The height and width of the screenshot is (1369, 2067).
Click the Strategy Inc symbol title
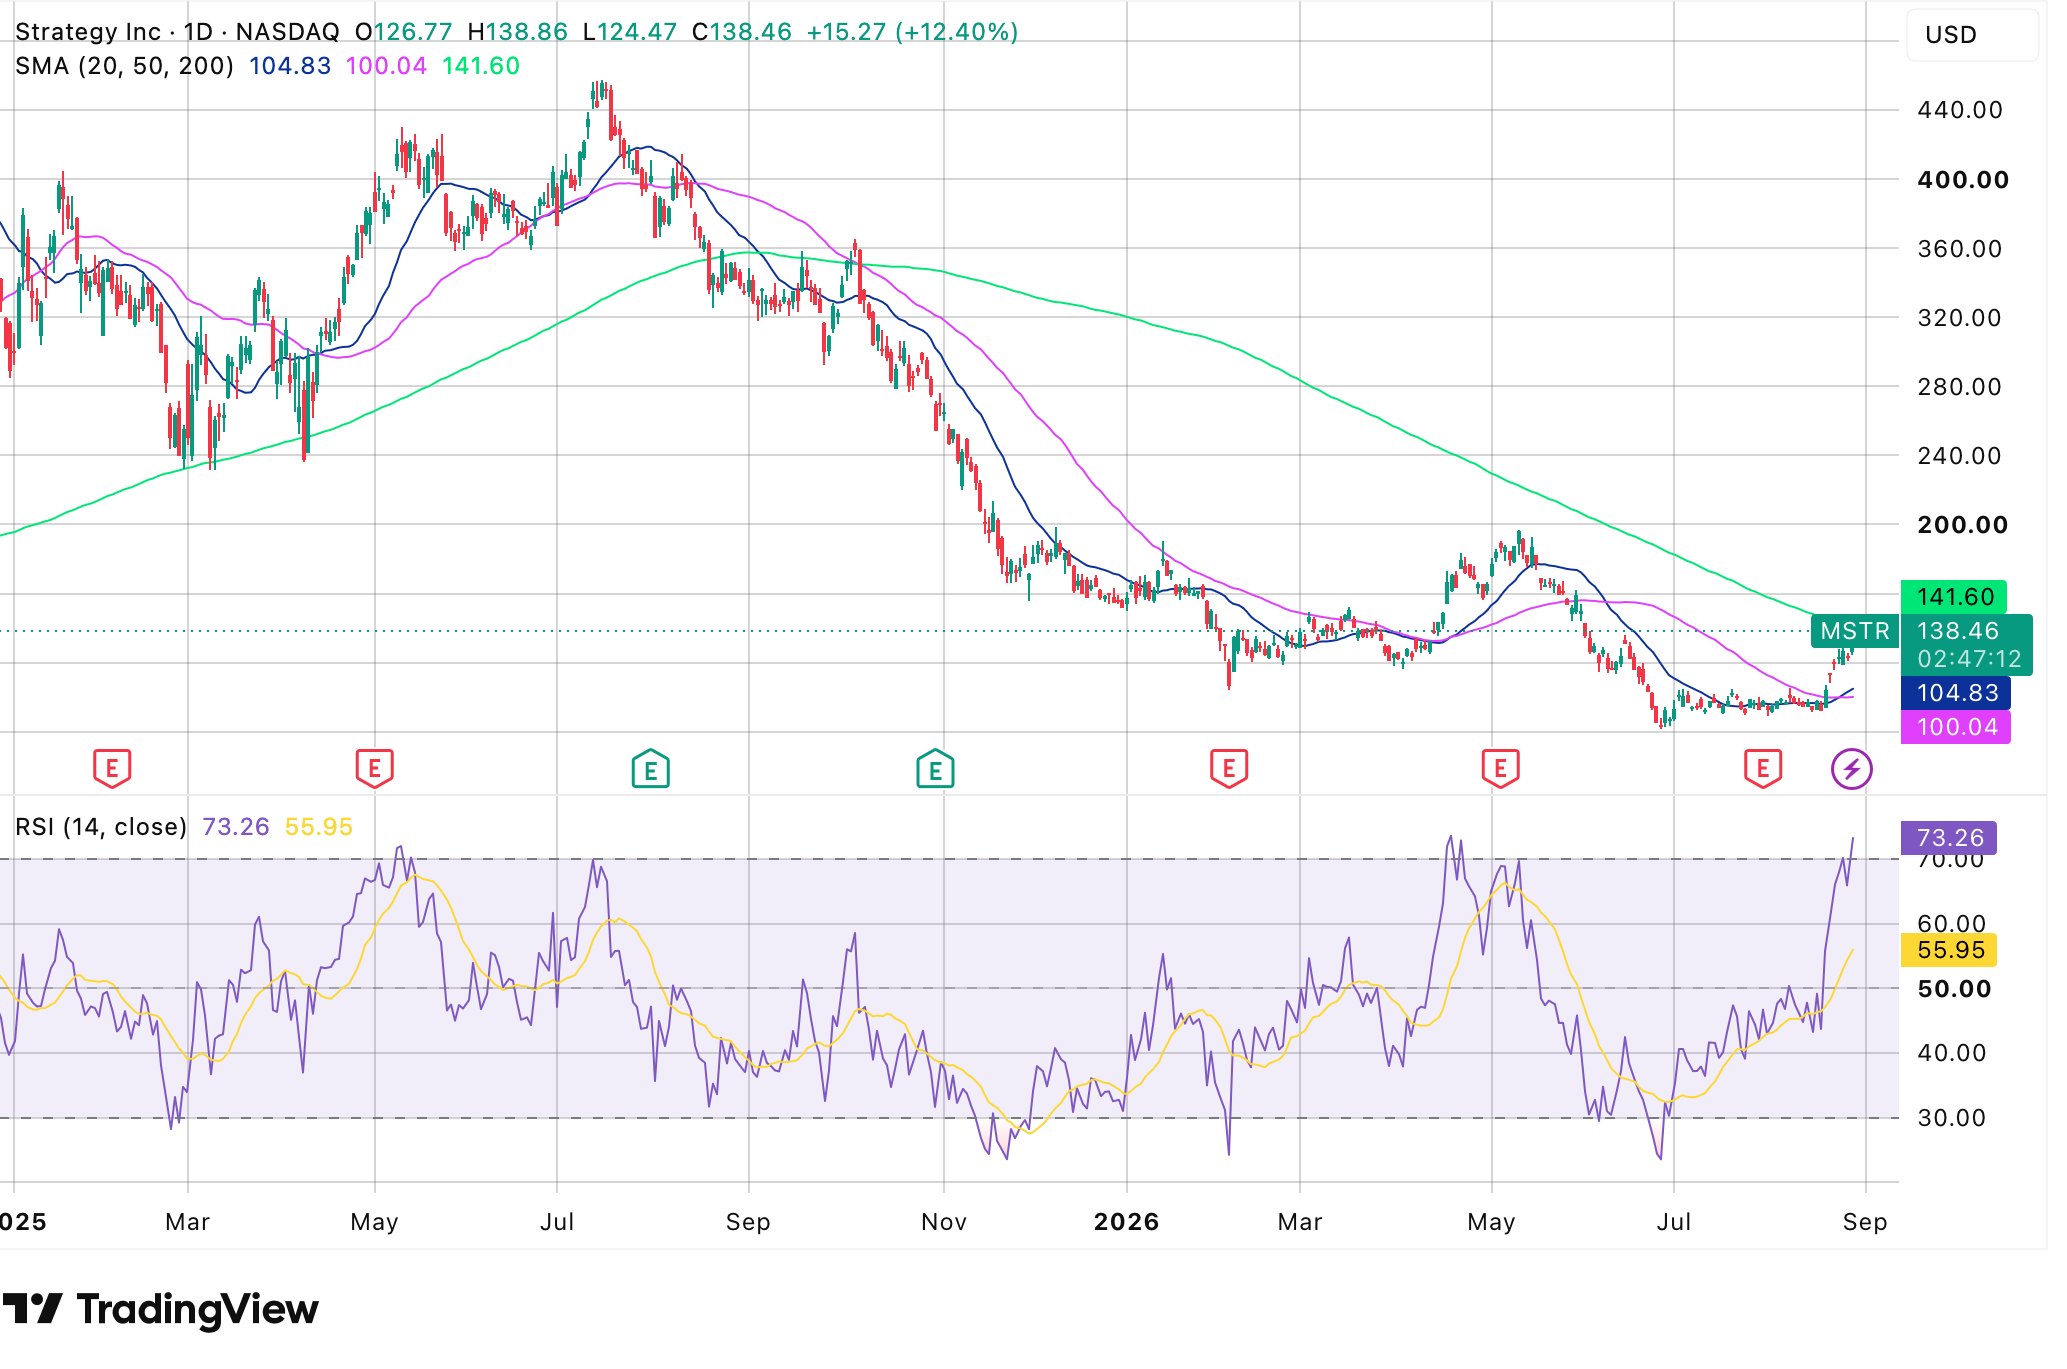(88, 32)
